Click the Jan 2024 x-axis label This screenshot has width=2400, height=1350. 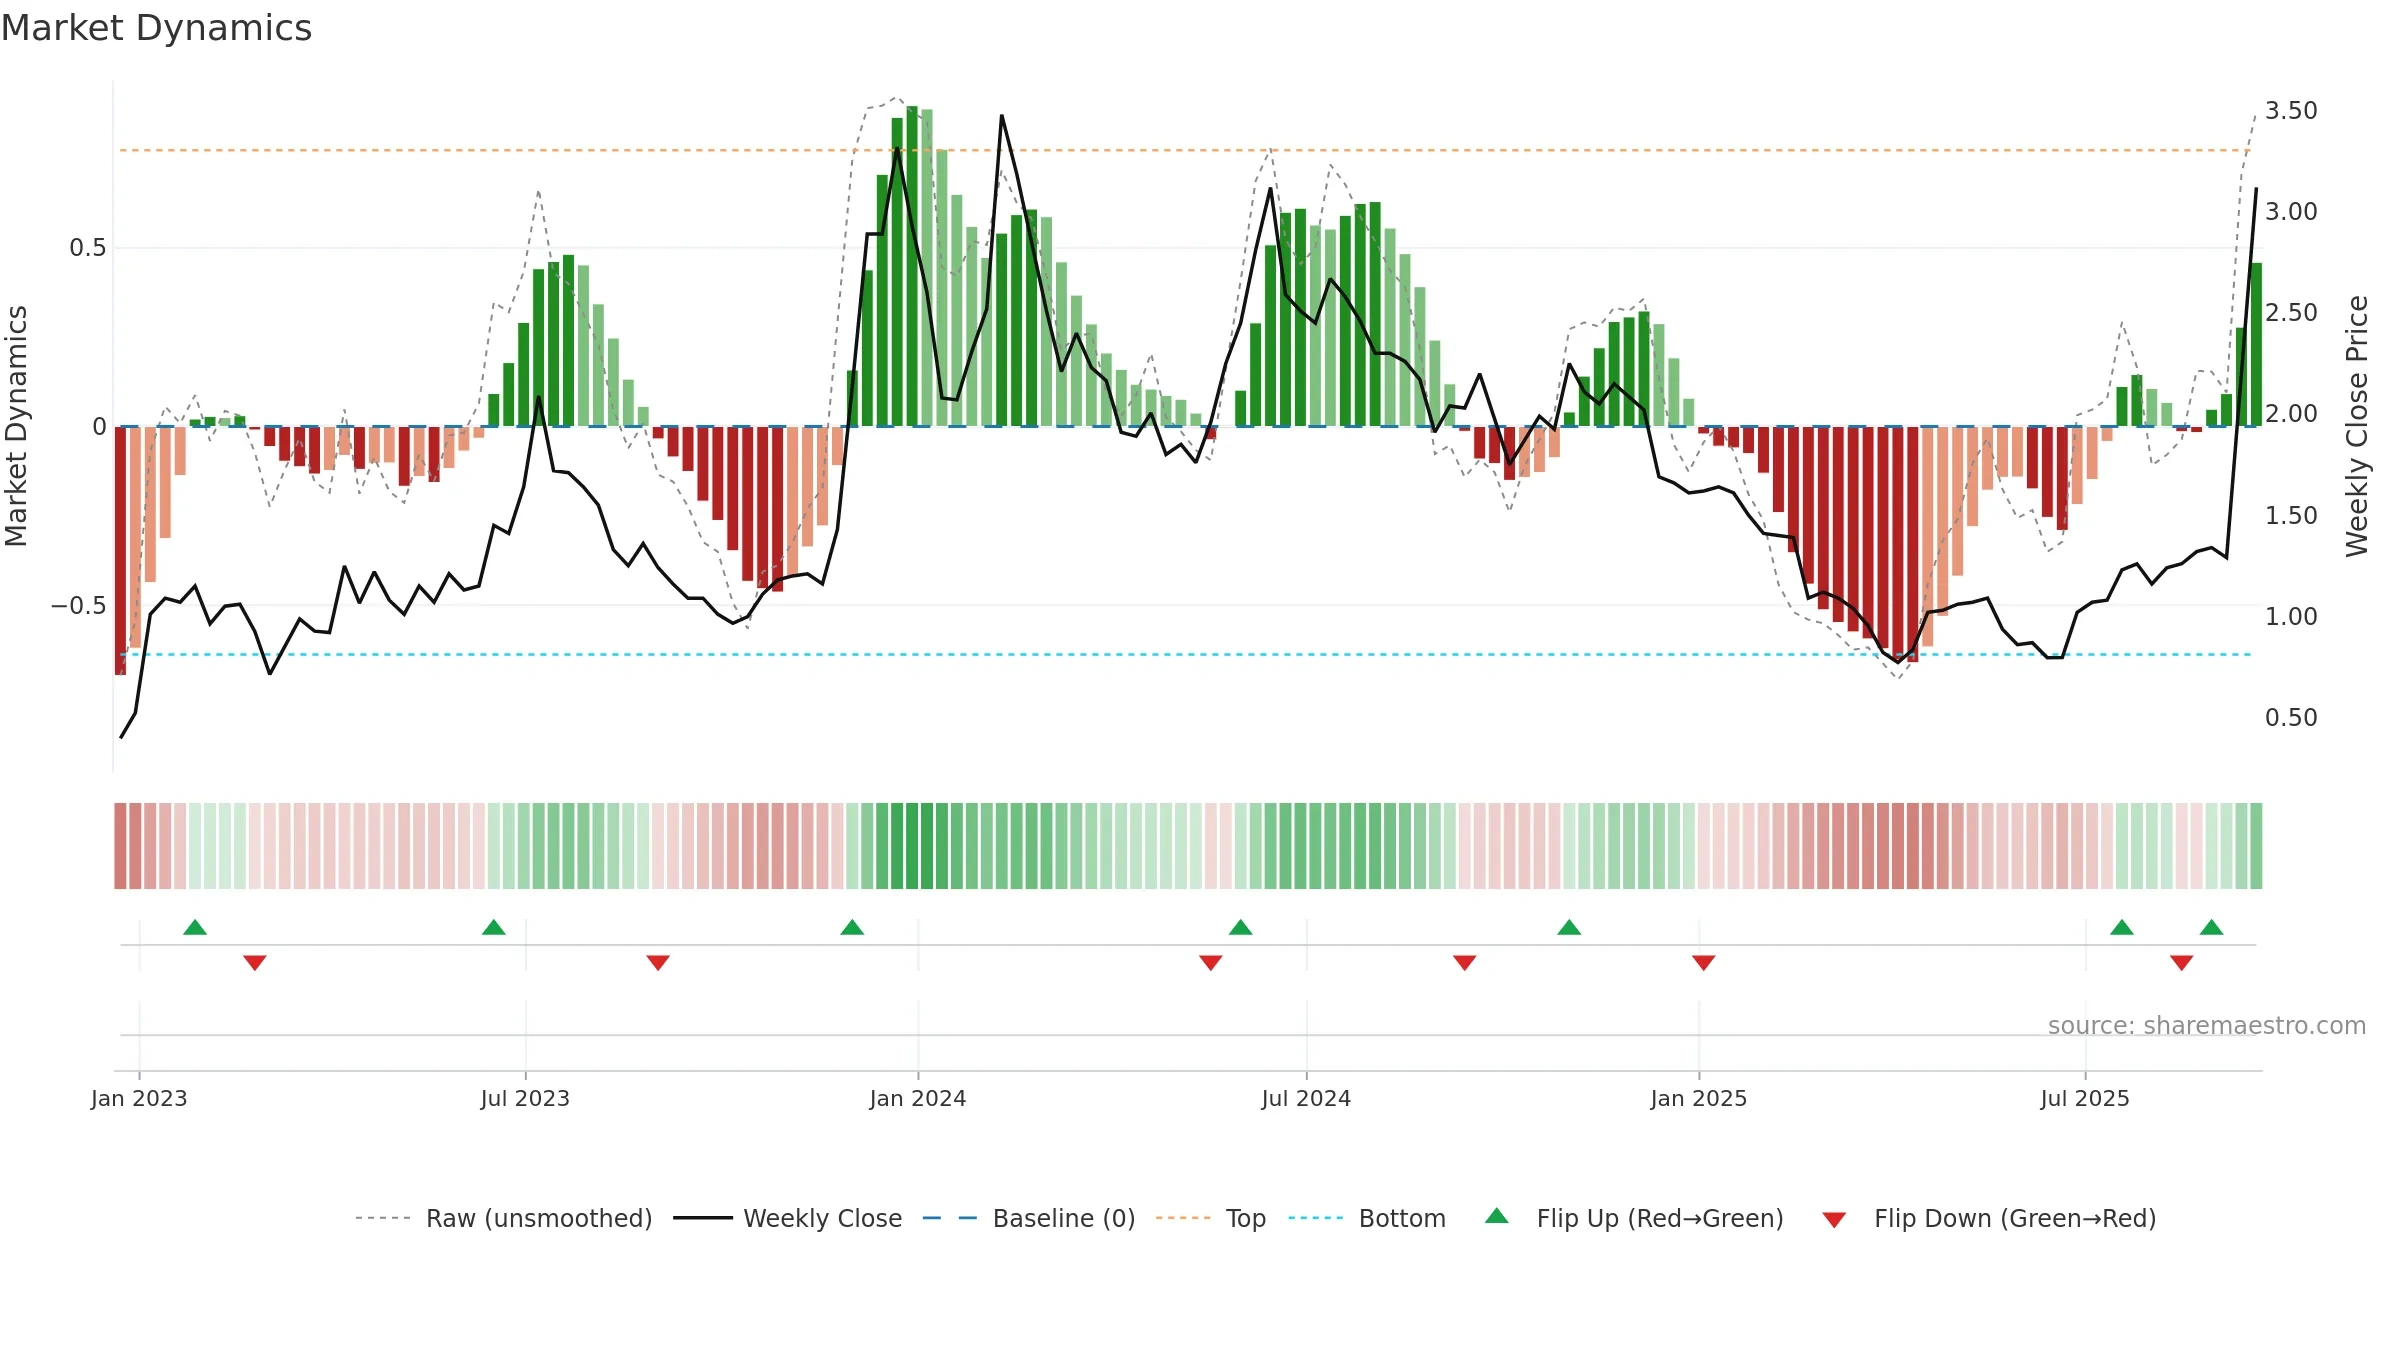click(x=918, y=1098)
